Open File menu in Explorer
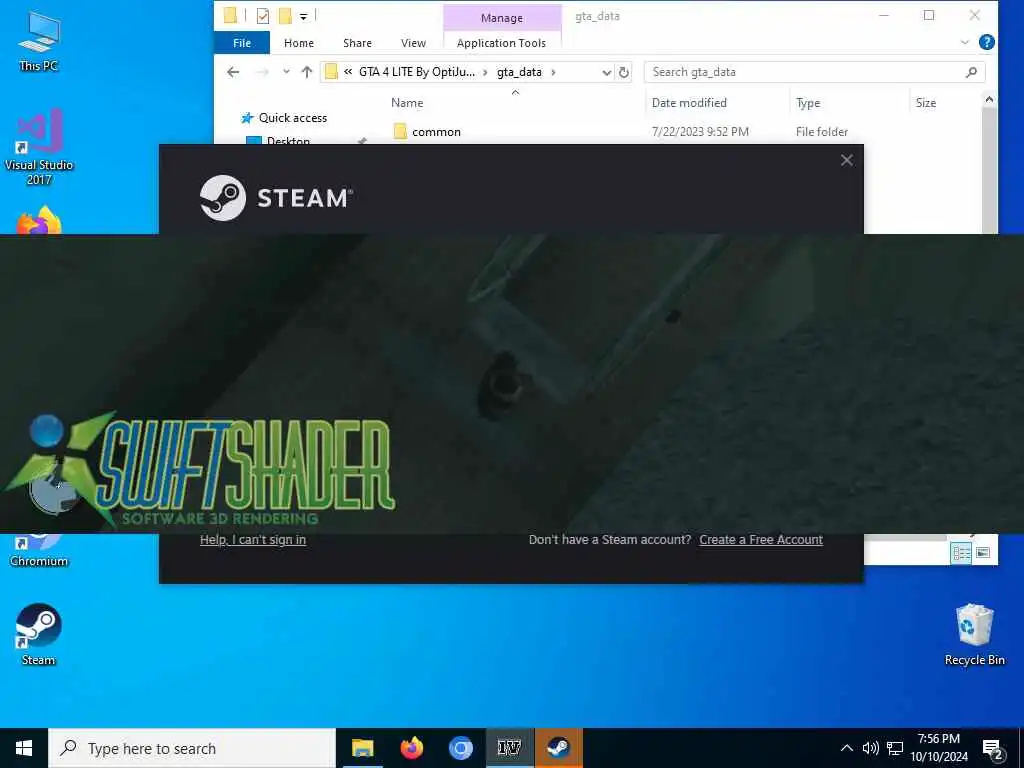This screenshot has width=1024, height=768. (242, 43)
